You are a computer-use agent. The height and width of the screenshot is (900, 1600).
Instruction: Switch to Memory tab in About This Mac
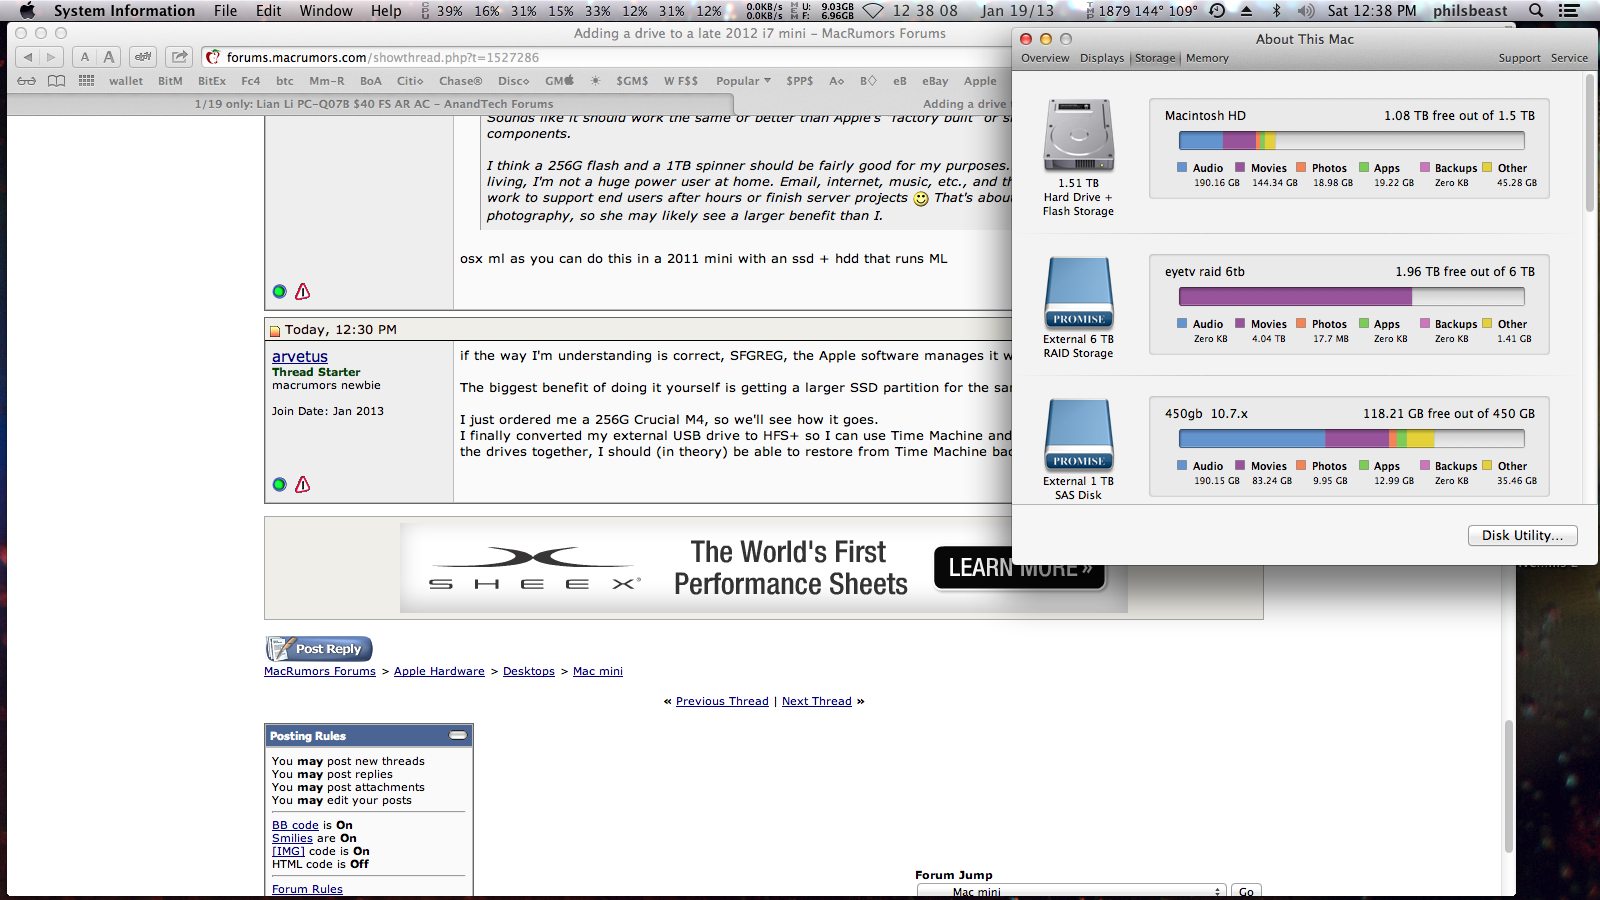click(1207, 58)
